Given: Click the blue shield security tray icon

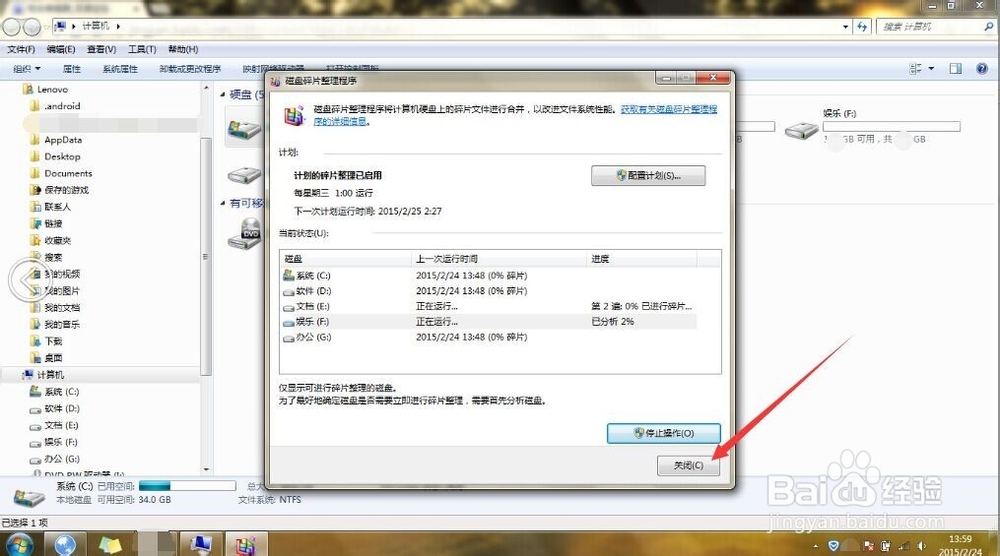Looking at the screenshot, I should click(834, 546).
